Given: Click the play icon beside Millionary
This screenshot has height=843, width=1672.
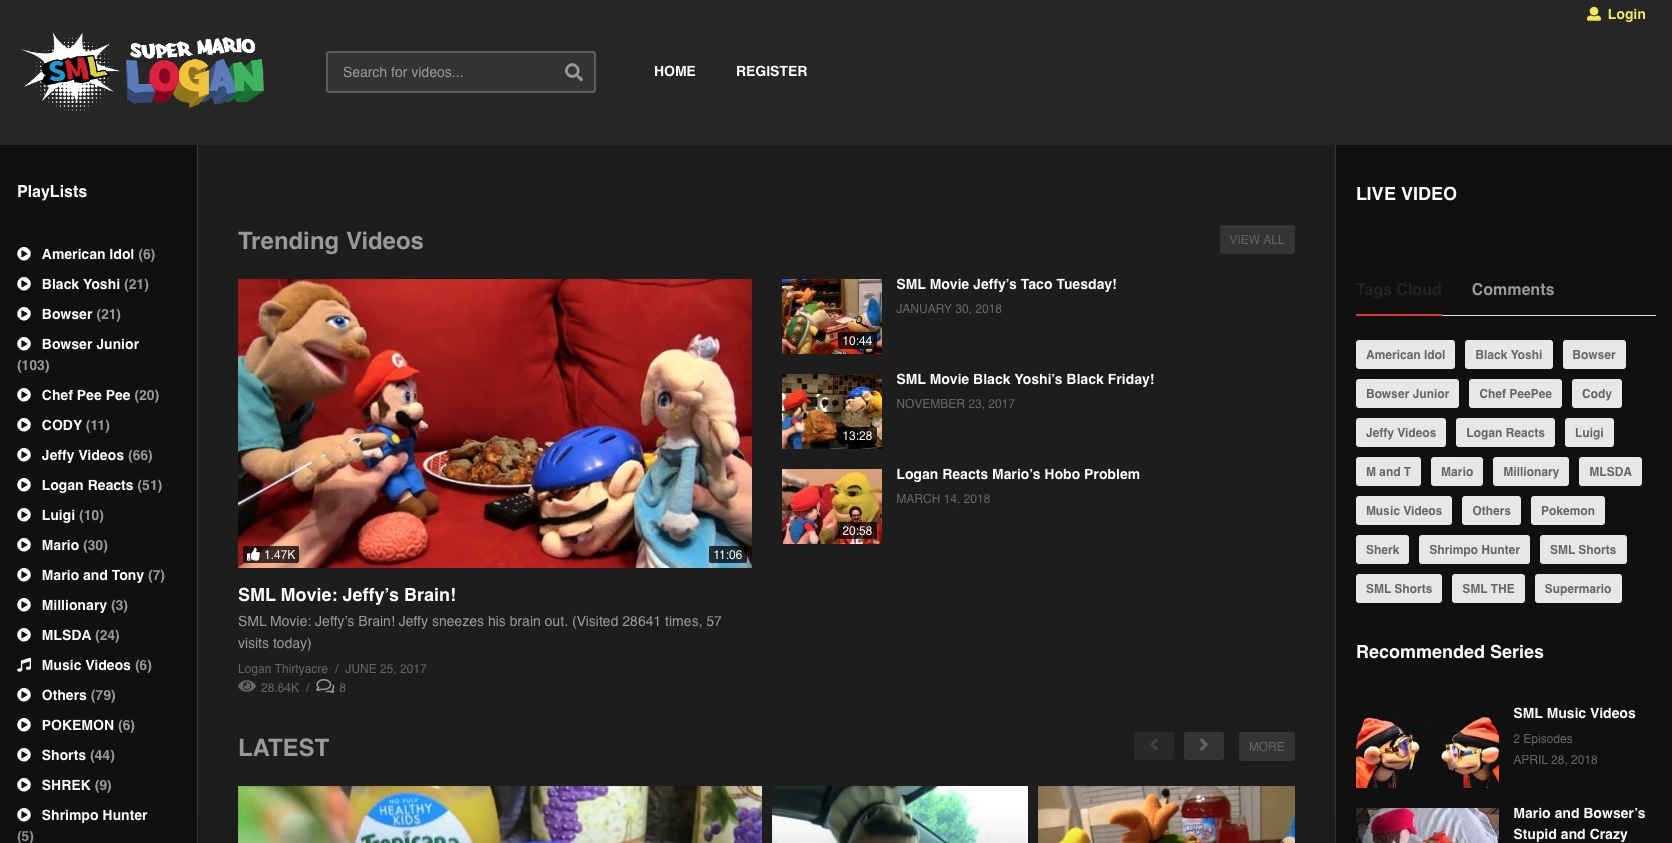Looking at the screenshot, I should (x=24, y=605).
